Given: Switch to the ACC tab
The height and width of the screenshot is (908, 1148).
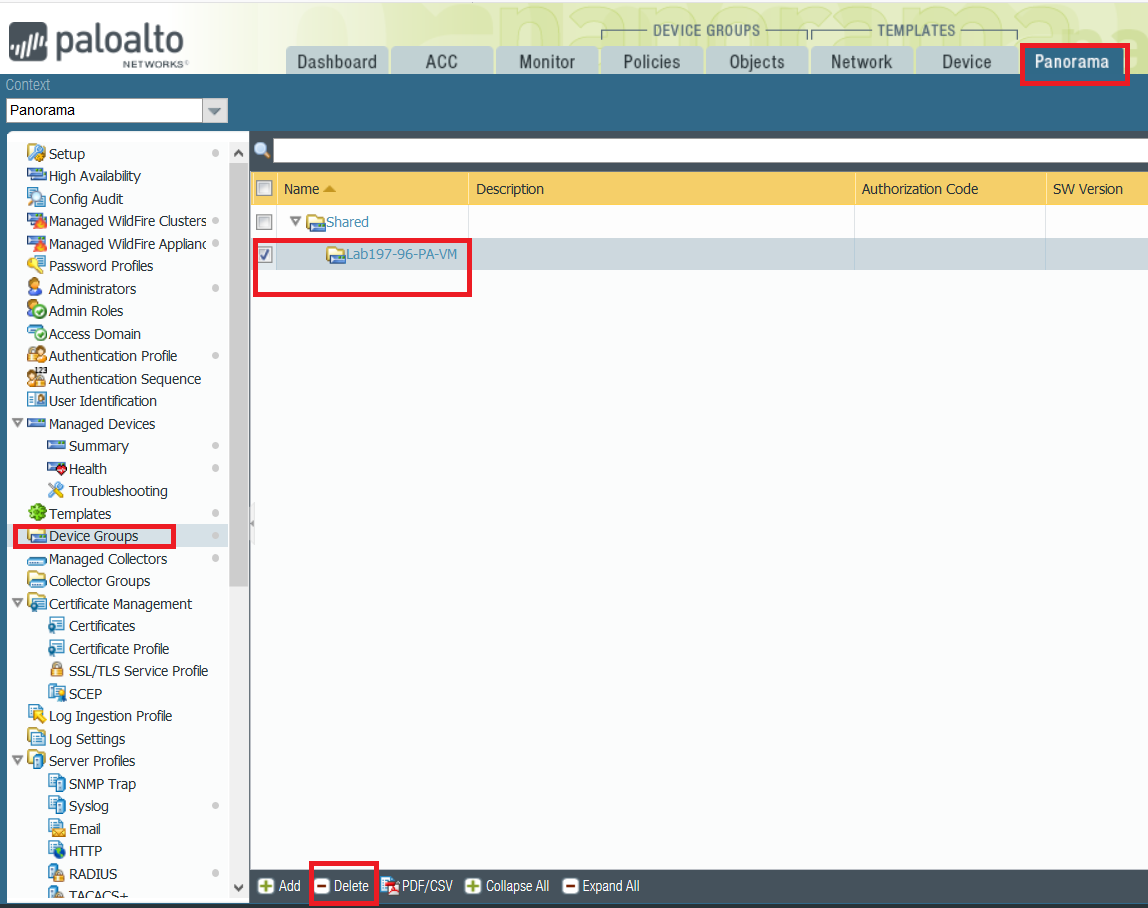Looking at the screenshot, I should pyautogui.click(x=441, y=62).
